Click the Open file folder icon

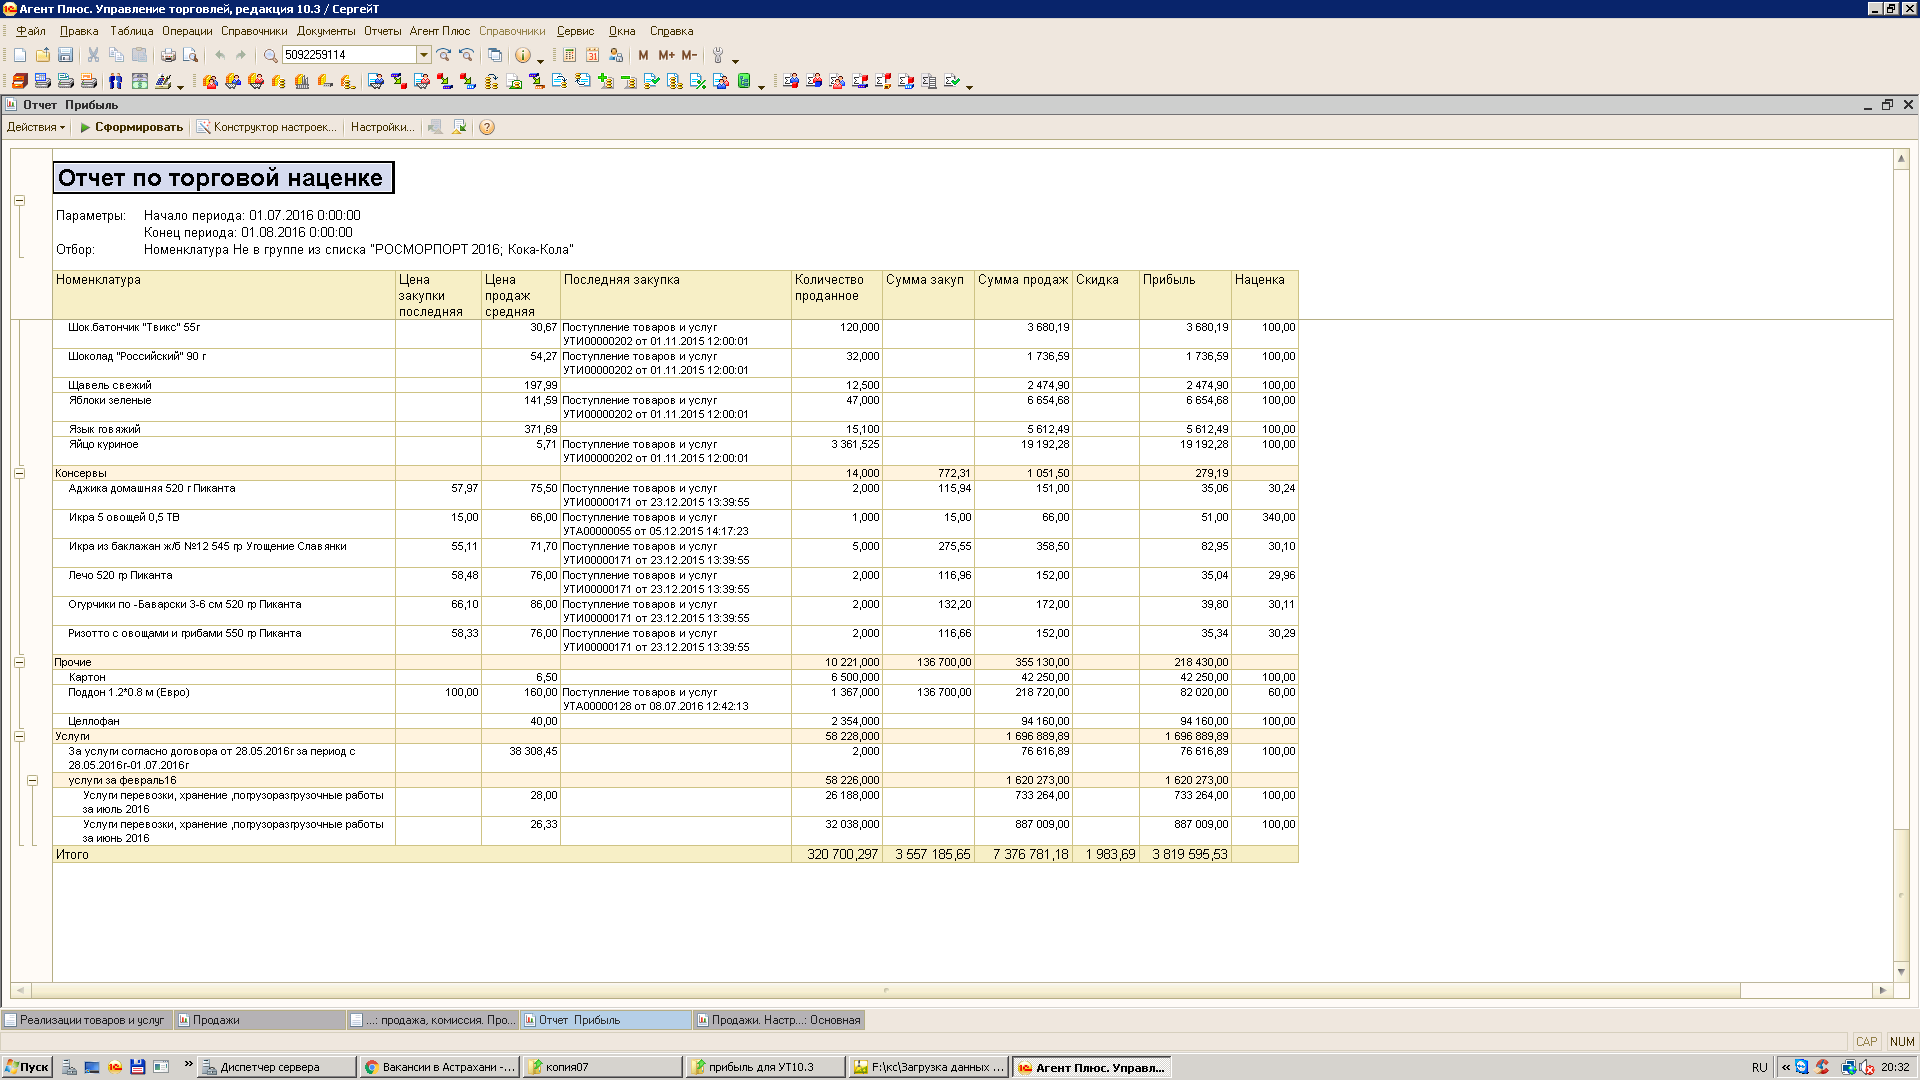(x=43, y=55)
